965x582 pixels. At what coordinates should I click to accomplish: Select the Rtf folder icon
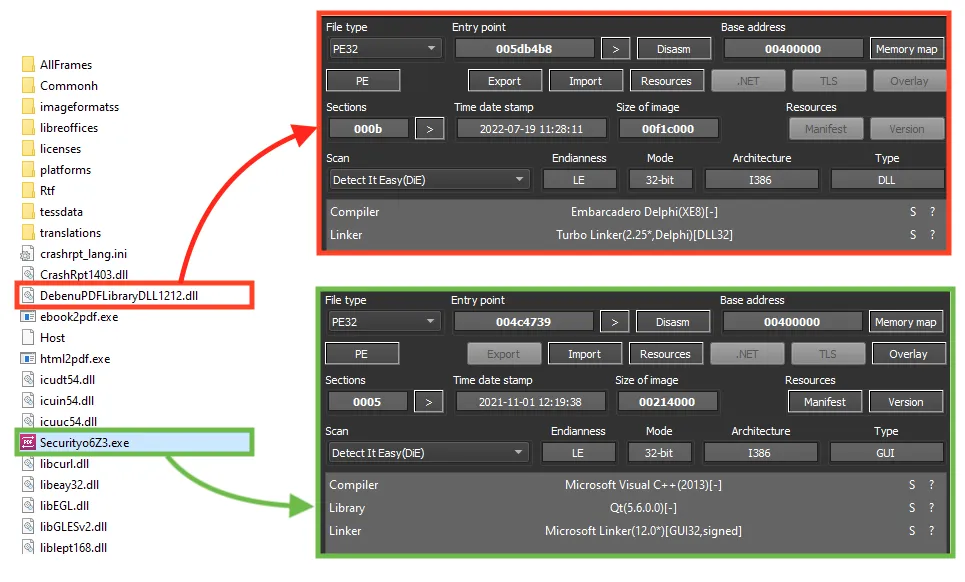pos(28,190)
